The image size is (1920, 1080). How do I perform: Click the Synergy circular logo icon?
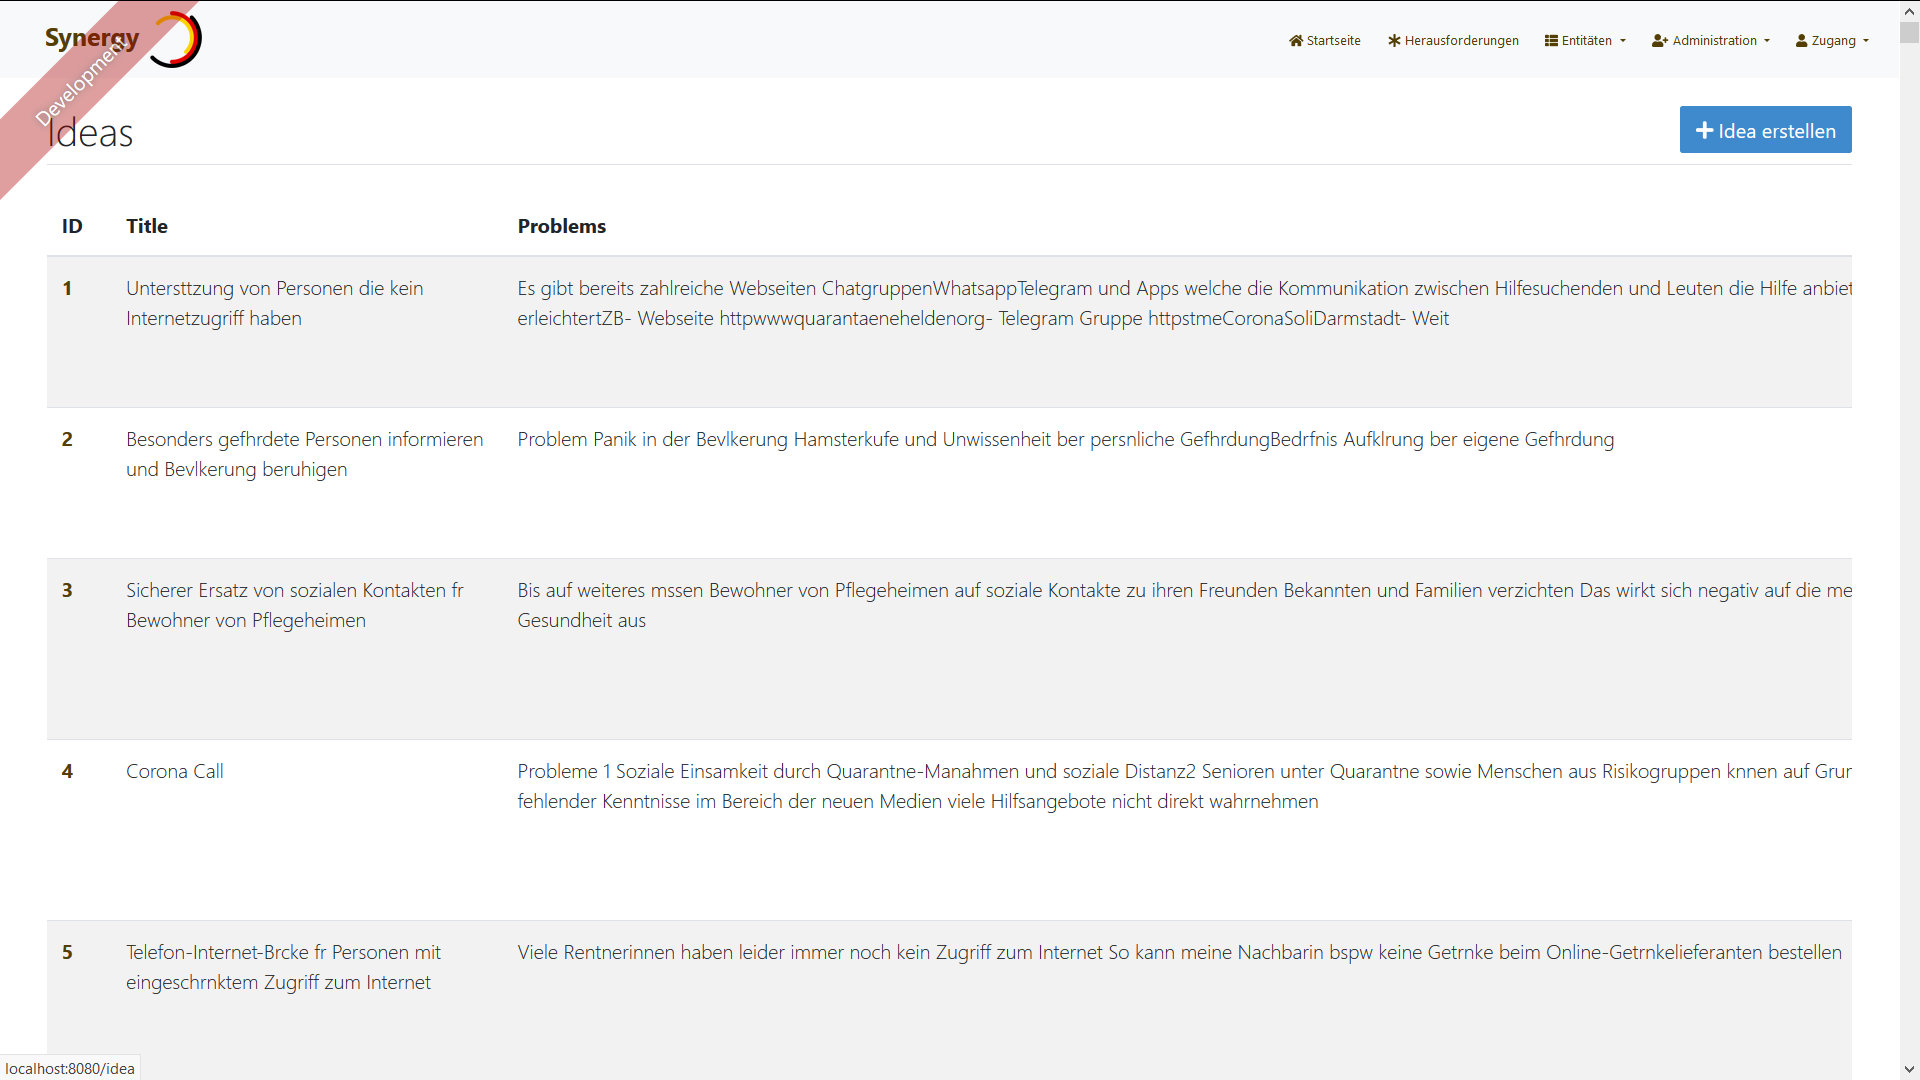click(x=177, y=40)
